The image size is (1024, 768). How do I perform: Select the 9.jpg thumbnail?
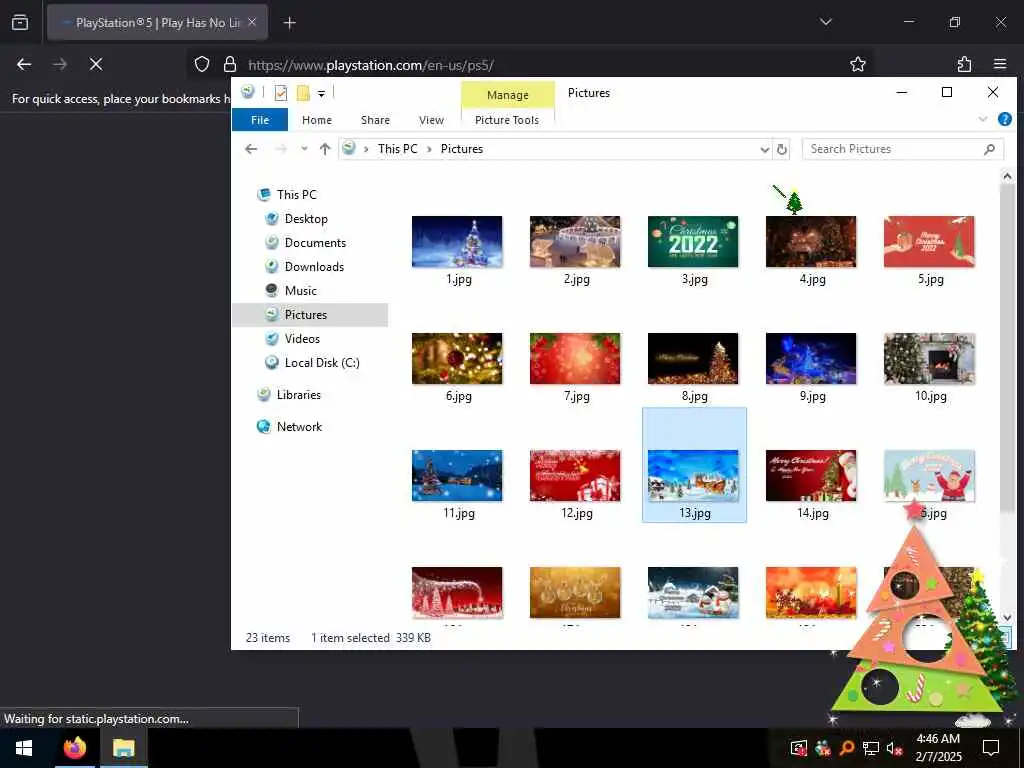[x=811, y=359]
